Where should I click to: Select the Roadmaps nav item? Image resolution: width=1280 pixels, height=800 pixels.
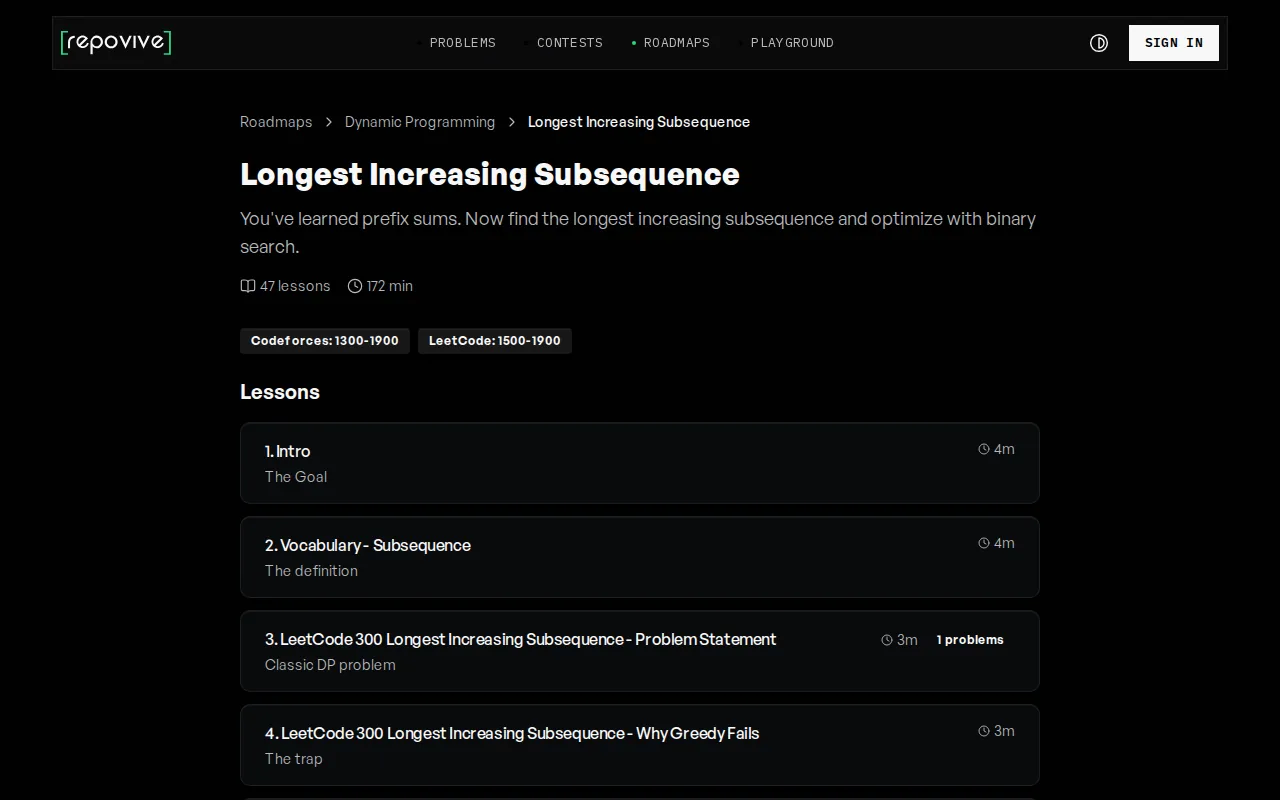tap(677, 43)
